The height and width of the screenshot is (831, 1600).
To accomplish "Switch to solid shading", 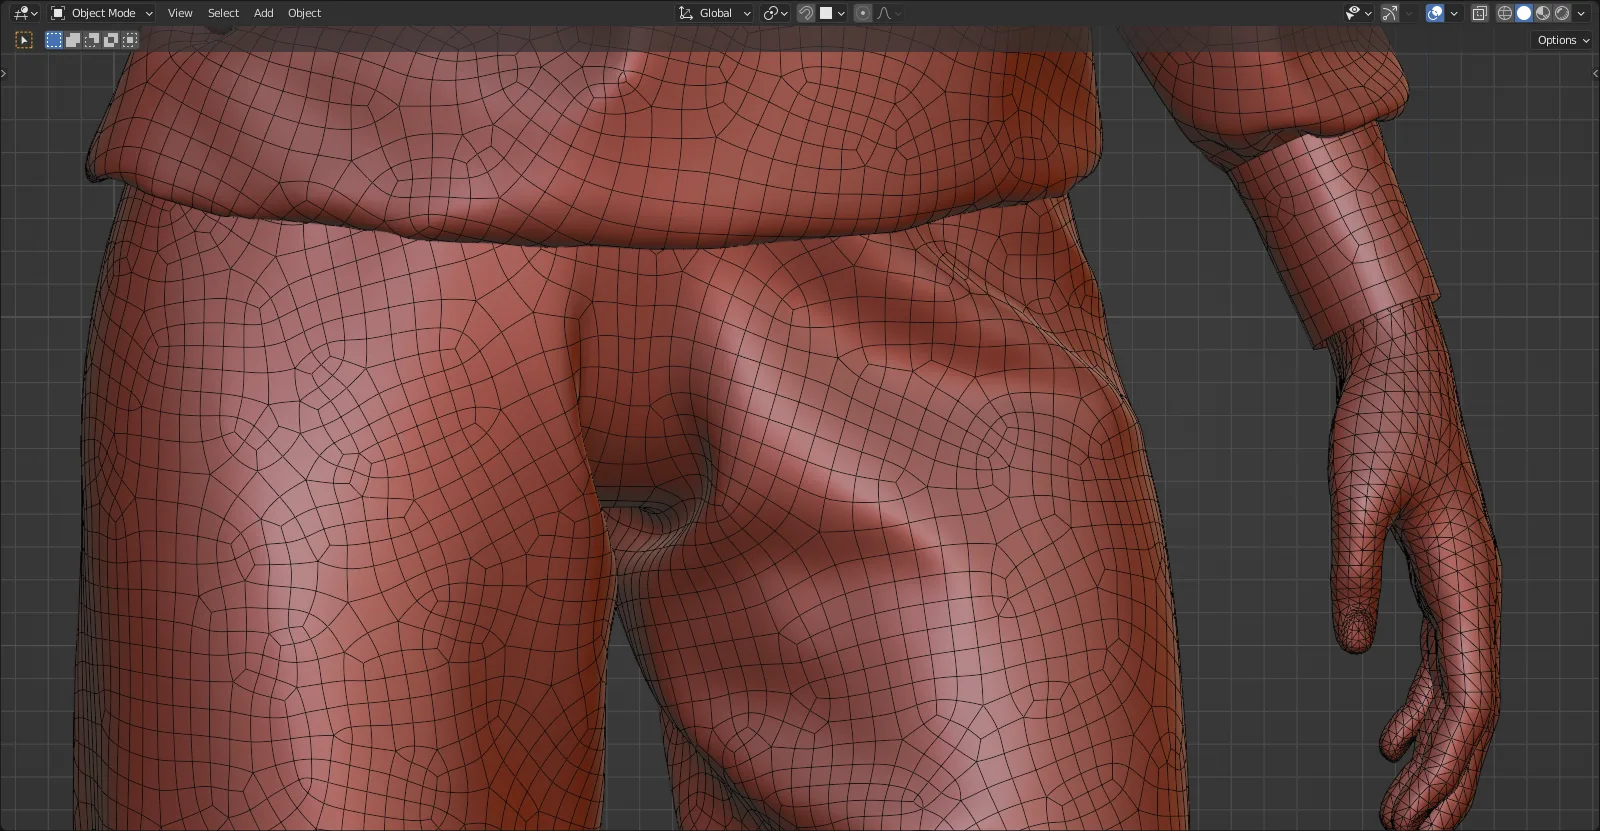I will click(x=1524, y=13).
